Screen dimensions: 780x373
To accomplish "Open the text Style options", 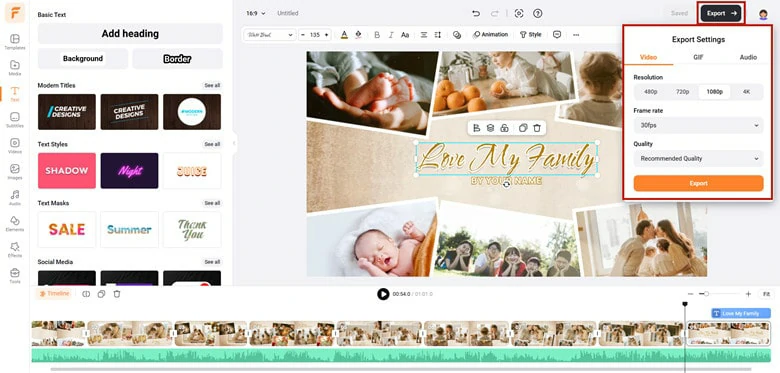I will click(530, 35).
